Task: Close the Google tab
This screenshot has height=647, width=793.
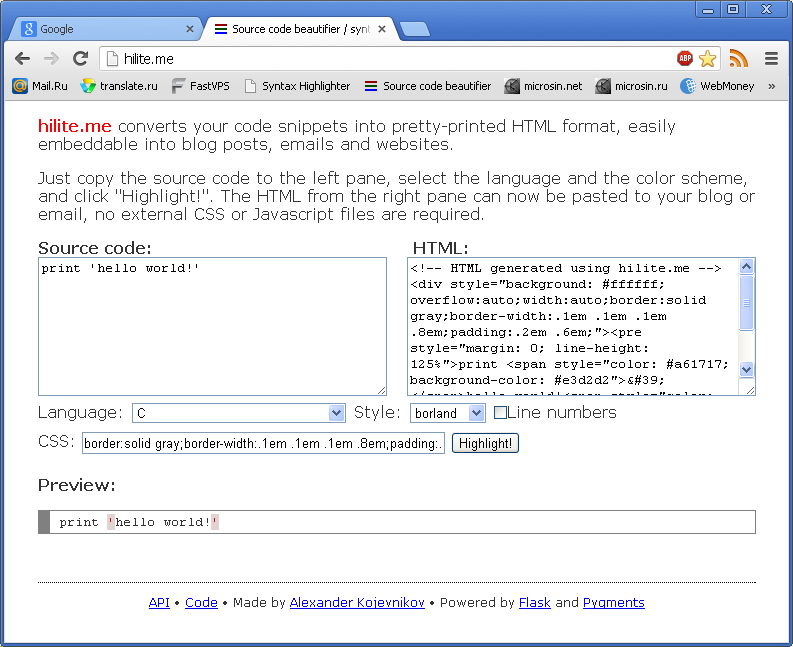Action: tap(190, 29)
